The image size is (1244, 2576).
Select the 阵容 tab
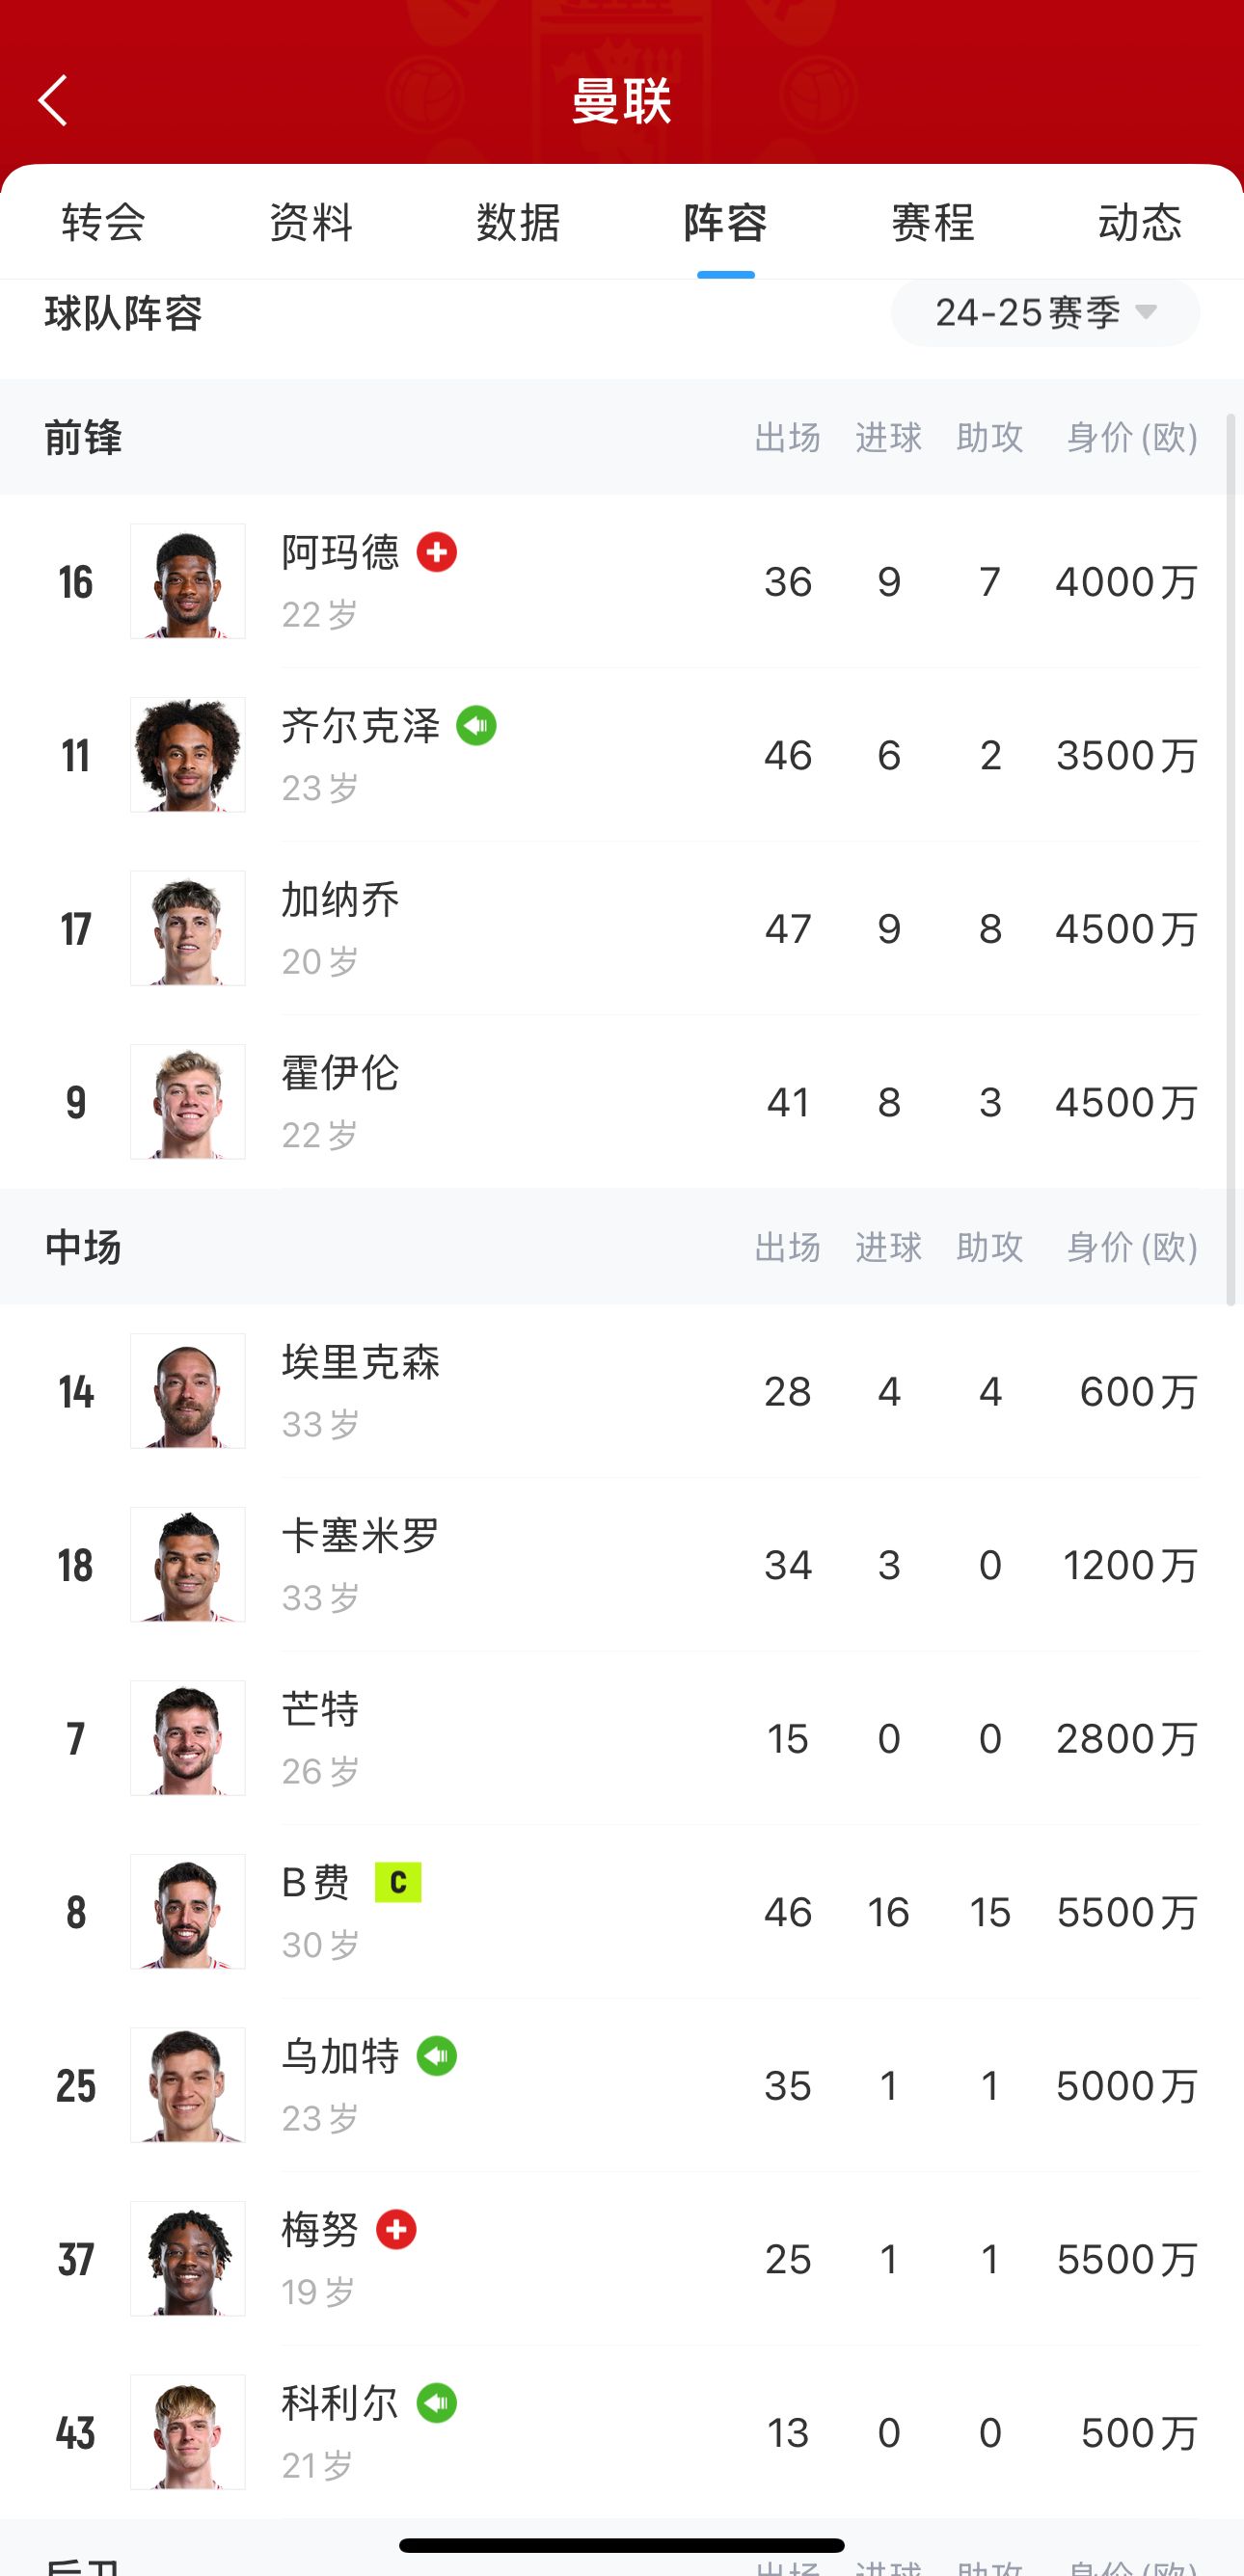[x=726, y=222]
